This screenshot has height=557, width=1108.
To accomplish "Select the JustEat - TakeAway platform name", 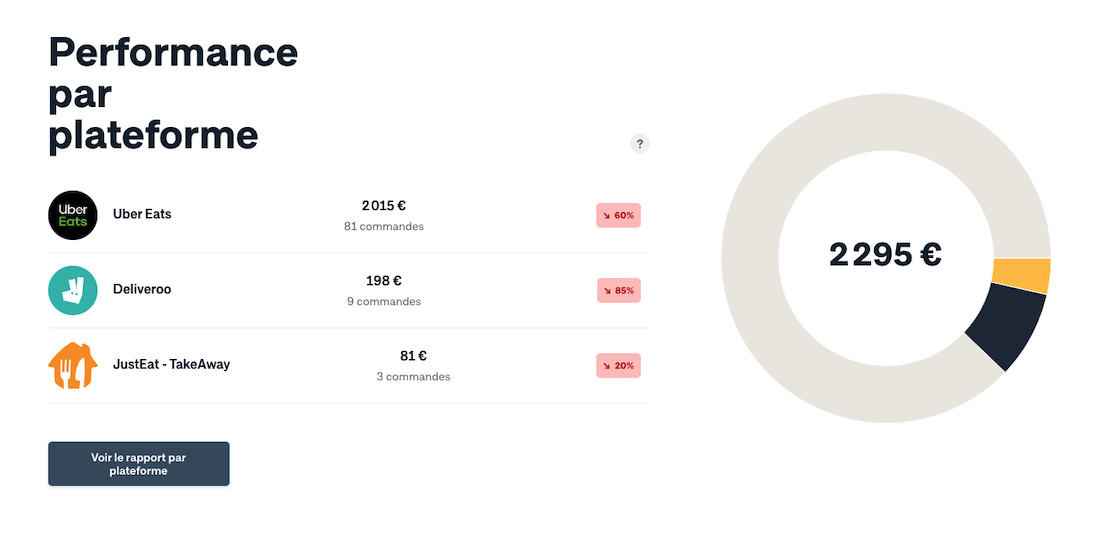I will pos(171,364).
